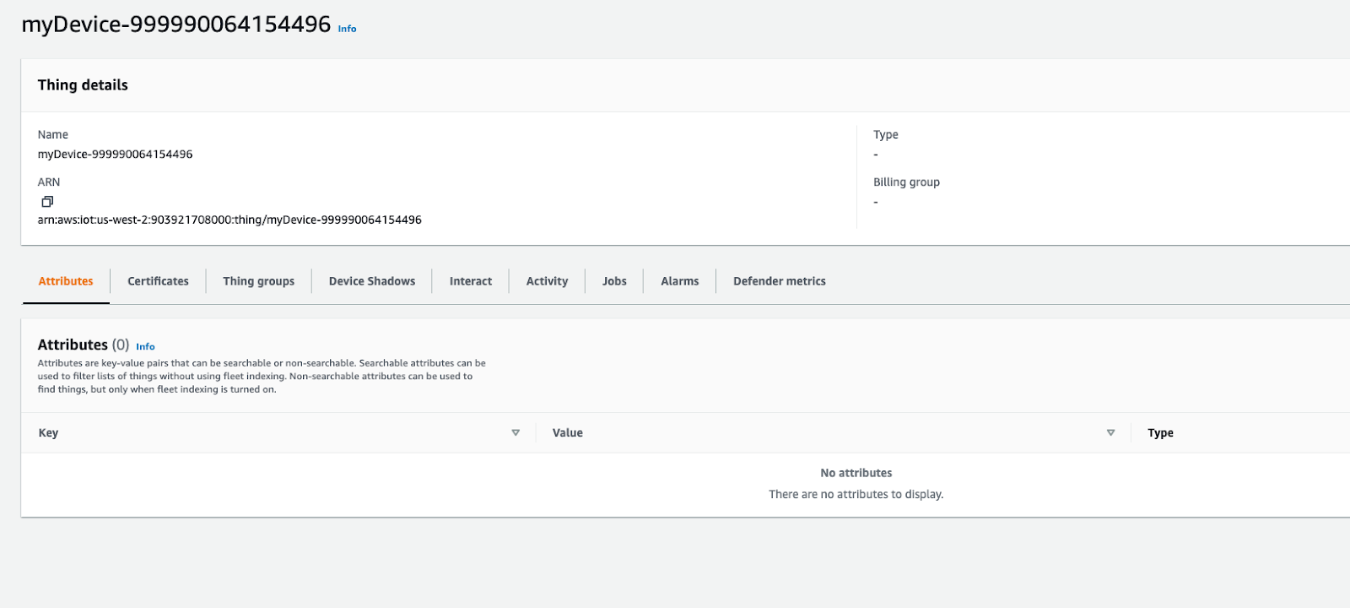Open the Jobs tab
This screenshot has height=608, width=1350.
pos(614,281)
